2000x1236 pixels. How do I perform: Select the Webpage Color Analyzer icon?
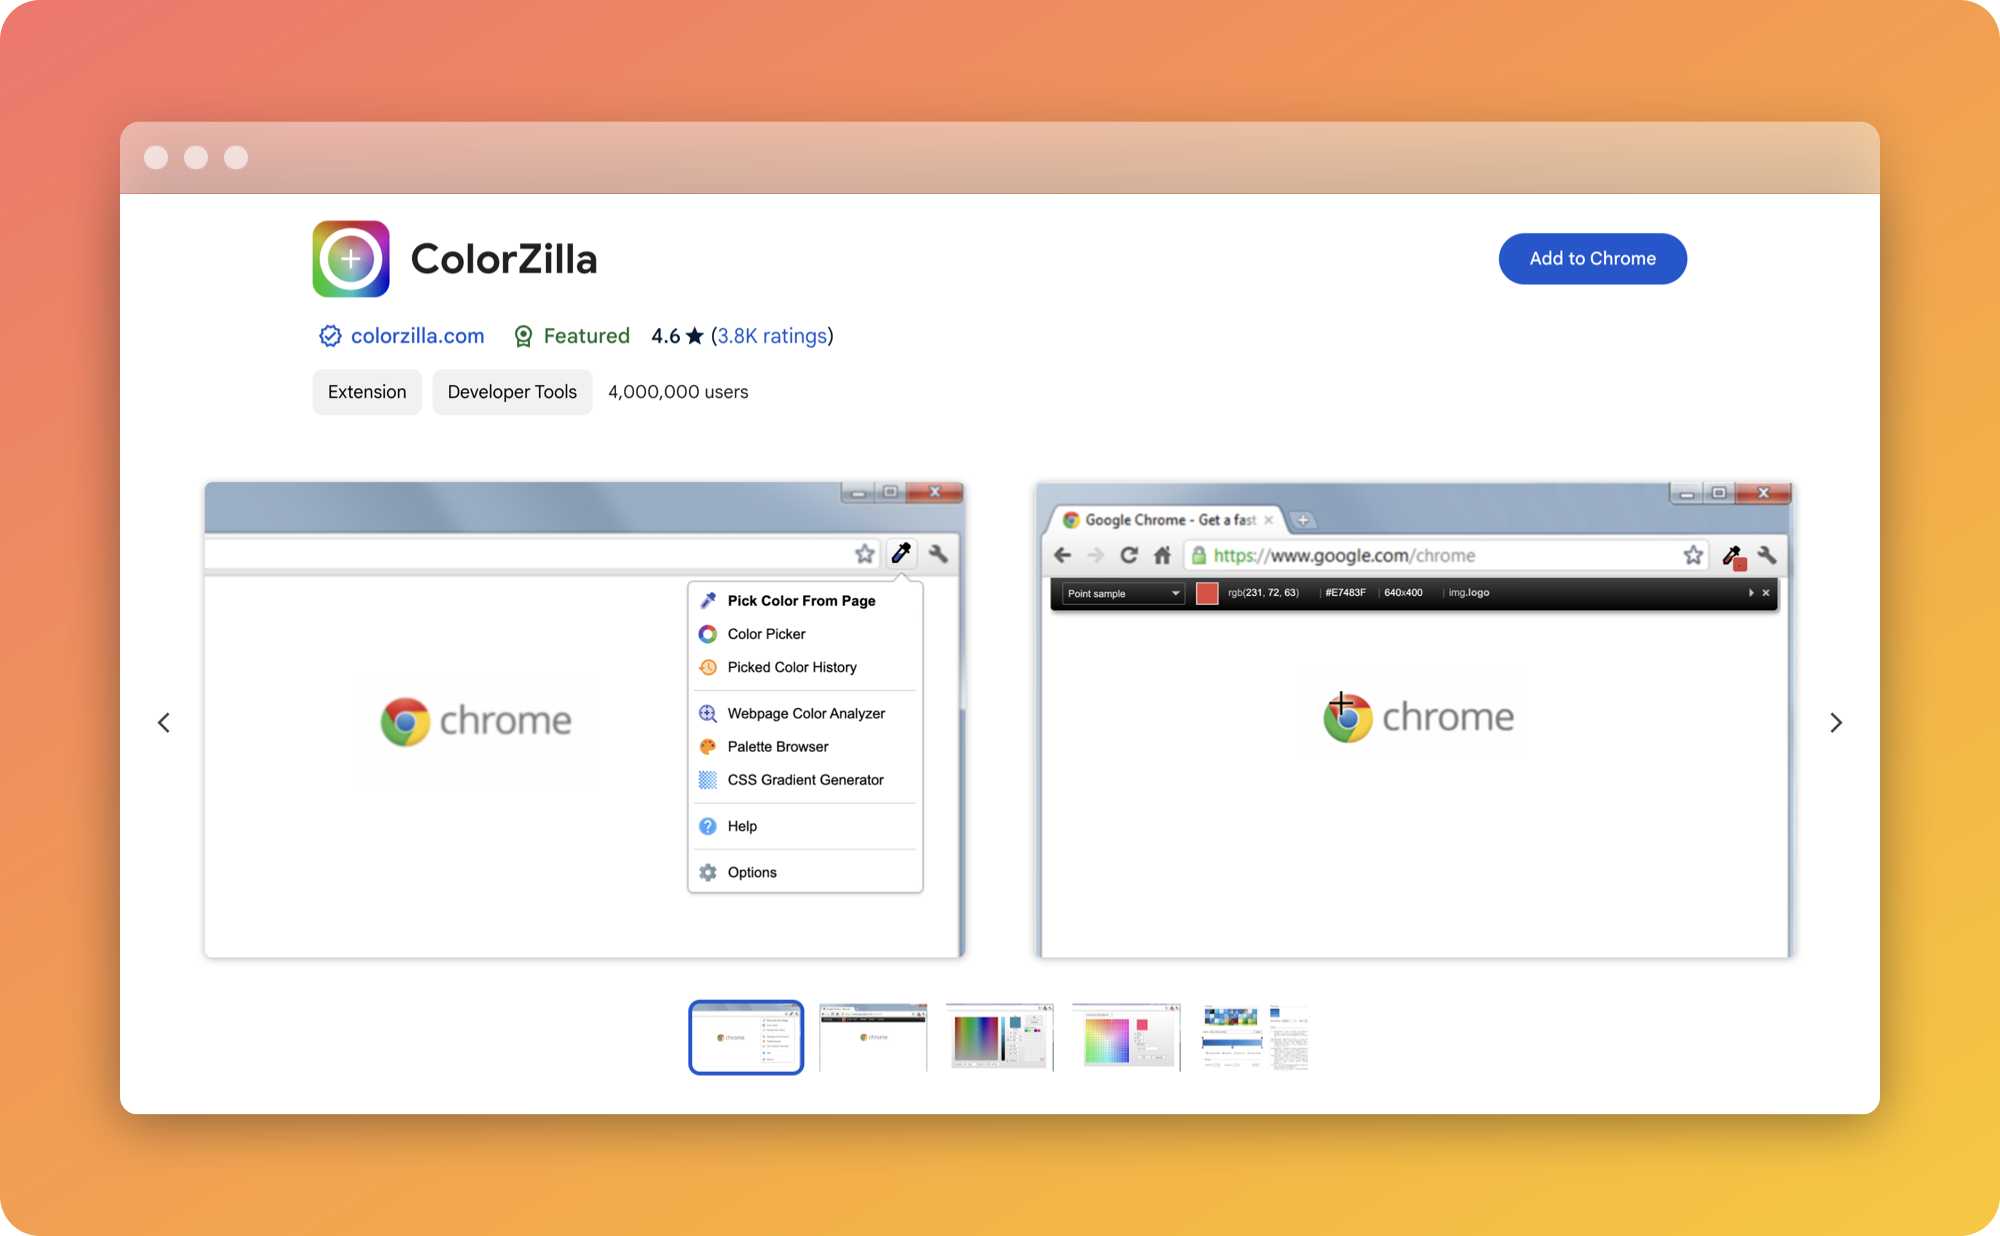pos(708,713)
